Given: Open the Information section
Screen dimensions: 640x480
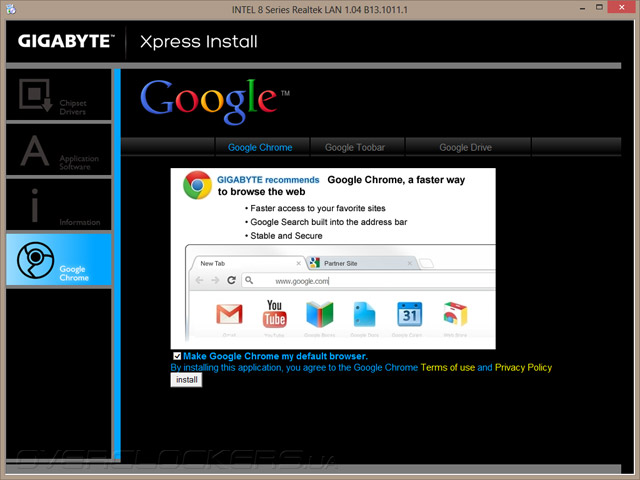Looking at the screenshot, I should point(59,204).
